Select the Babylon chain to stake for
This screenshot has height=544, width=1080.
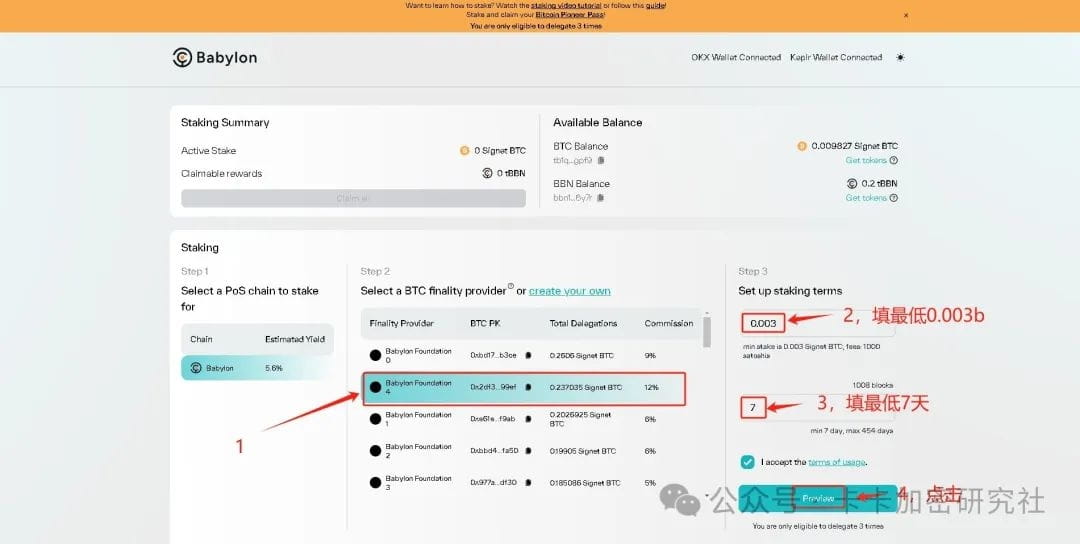pos(257,368)
